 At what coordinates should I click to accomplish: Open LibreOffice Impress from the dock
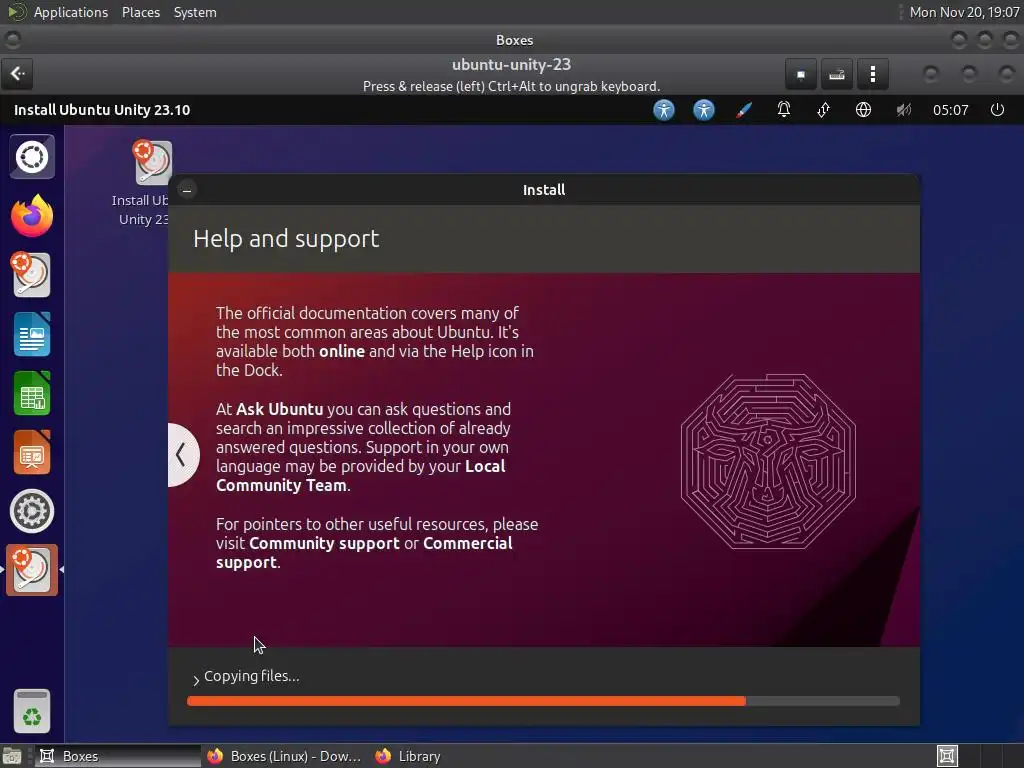pyautogui.click(x=32, y=452)
